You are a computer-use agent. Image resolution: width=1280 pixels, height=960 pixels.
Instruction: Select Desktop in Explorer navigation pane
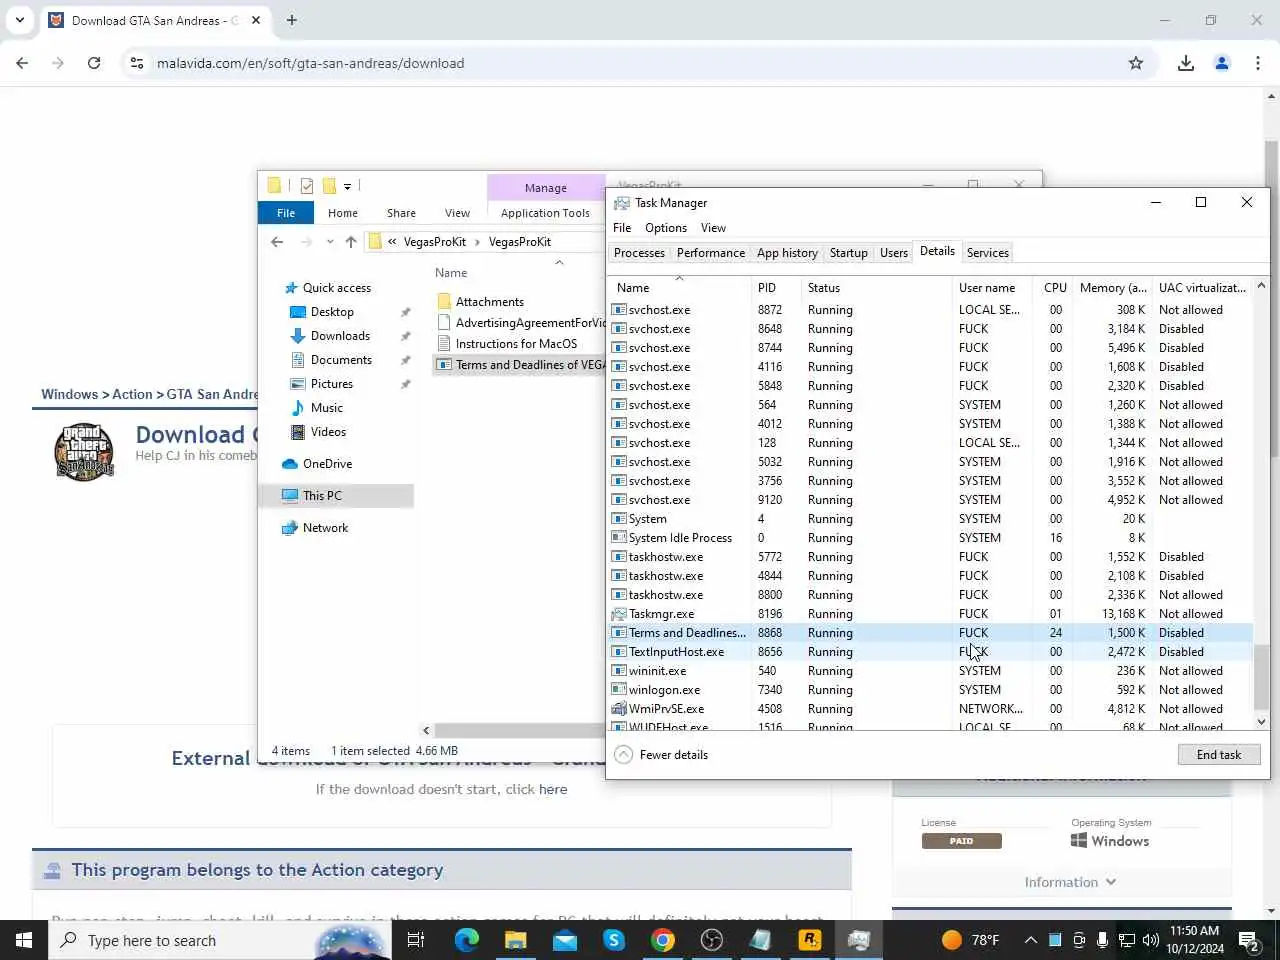click(332, 312)
